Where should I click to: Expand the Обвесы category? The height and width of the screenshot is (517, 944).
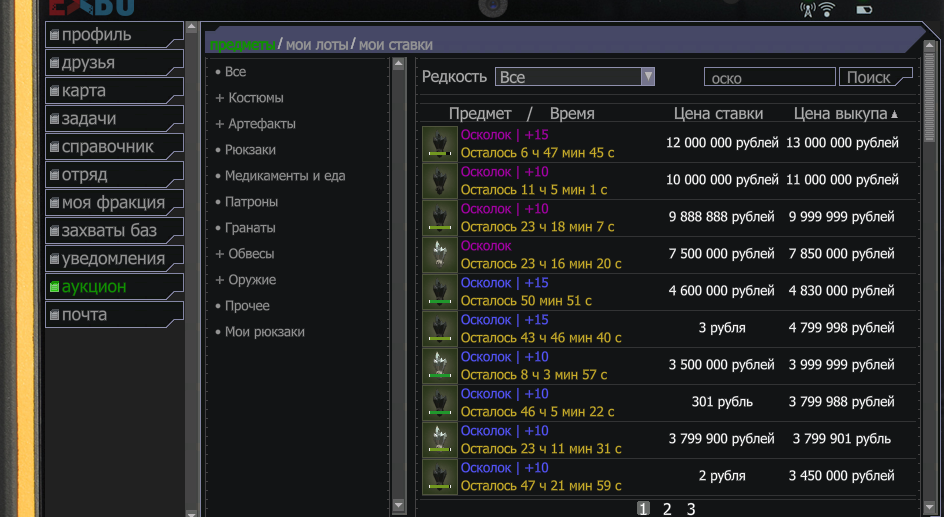(245, 253)
